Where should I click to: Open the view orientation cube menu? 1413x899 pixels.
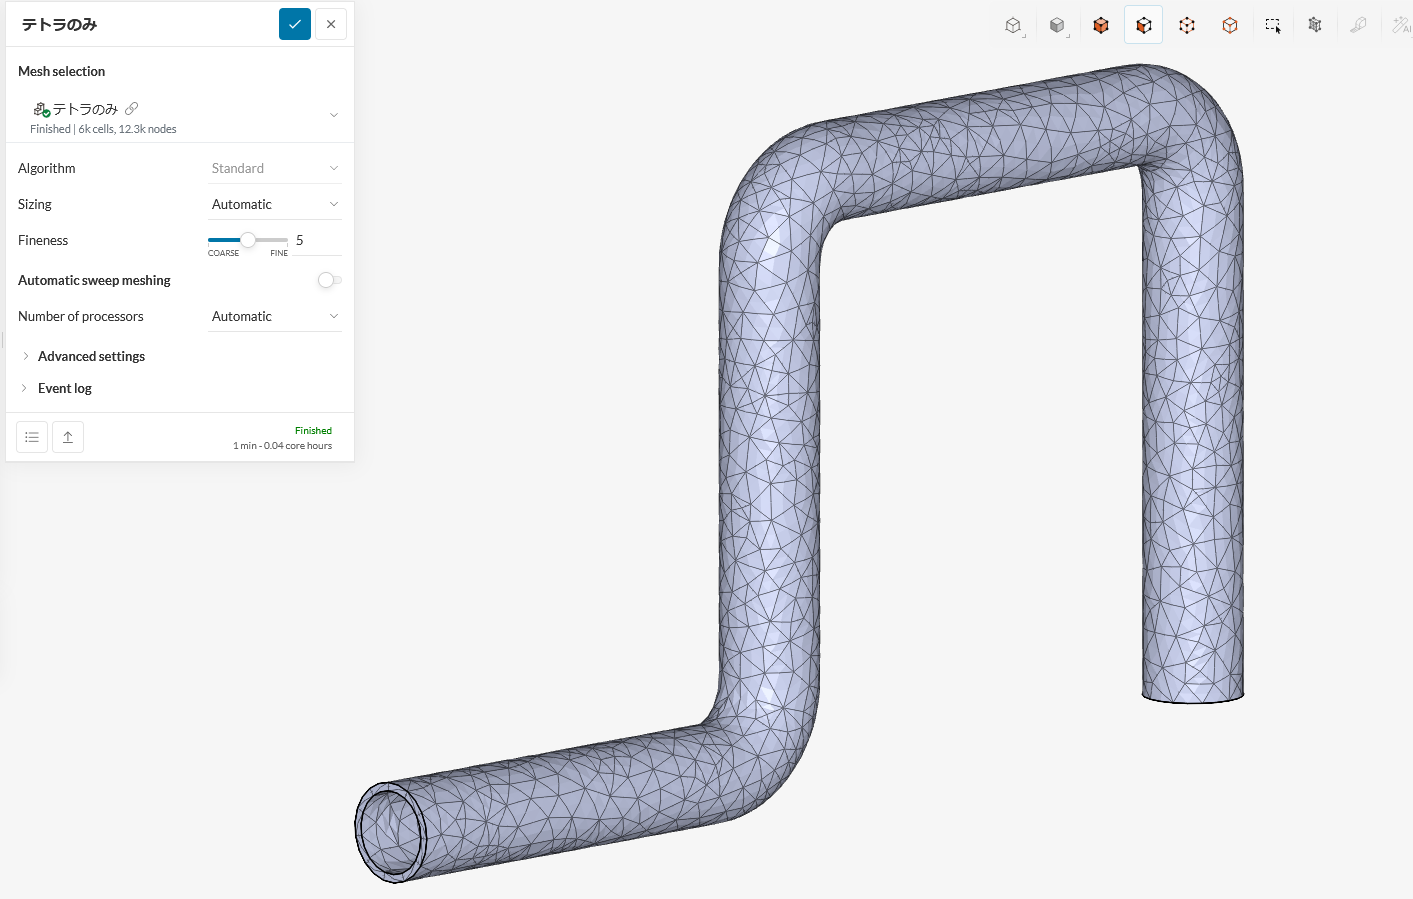1014,26
